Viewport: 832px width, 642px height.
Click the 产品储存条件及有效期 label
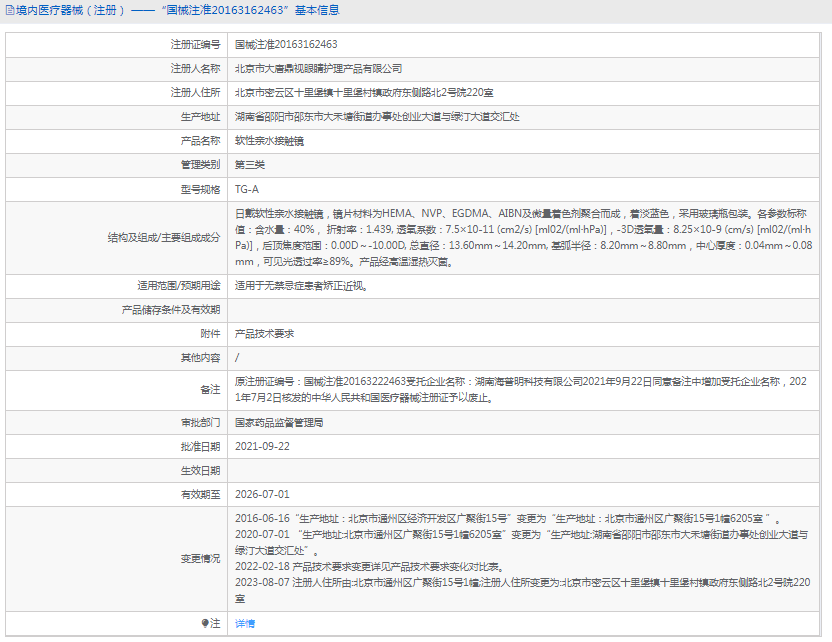171,310
